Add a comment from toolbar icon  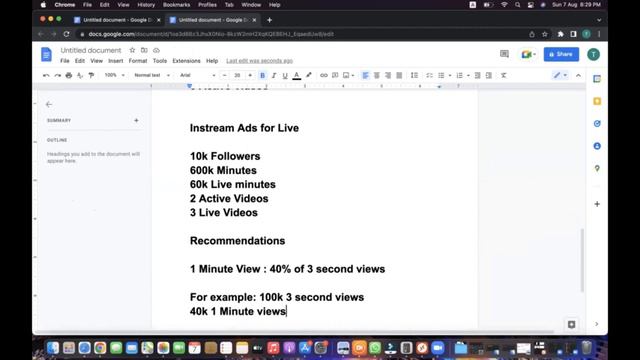pos(335,75)
